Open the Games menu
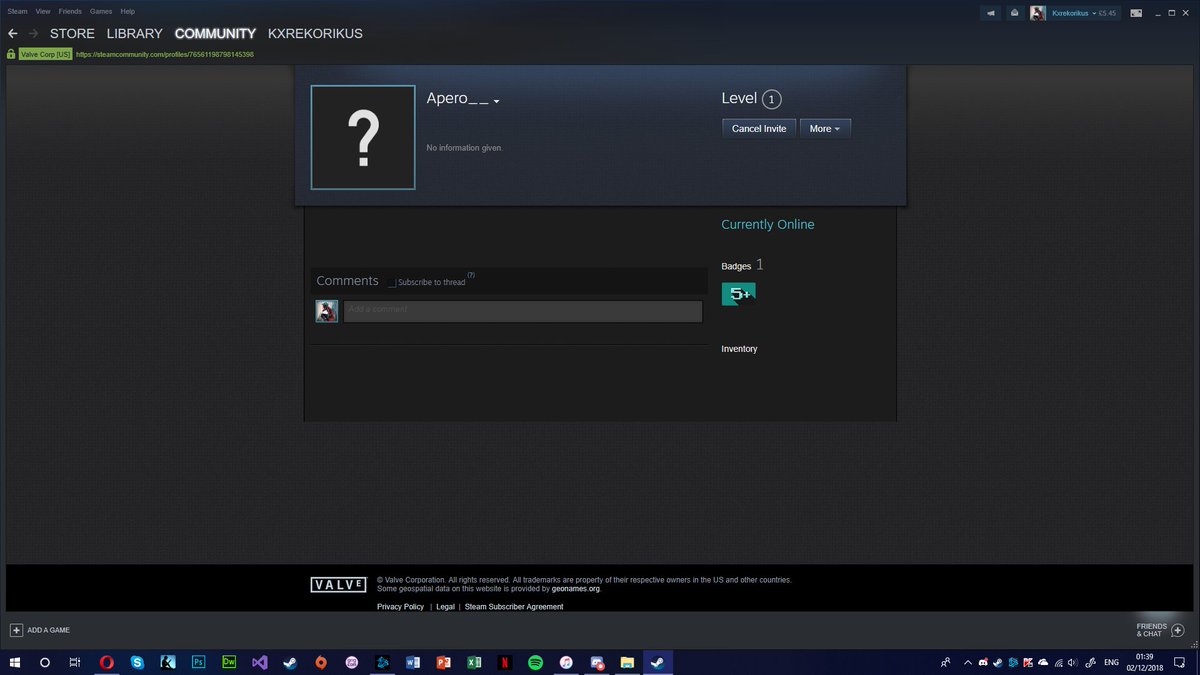This screenshot has width=1200, height=675. tap(101, 11)
